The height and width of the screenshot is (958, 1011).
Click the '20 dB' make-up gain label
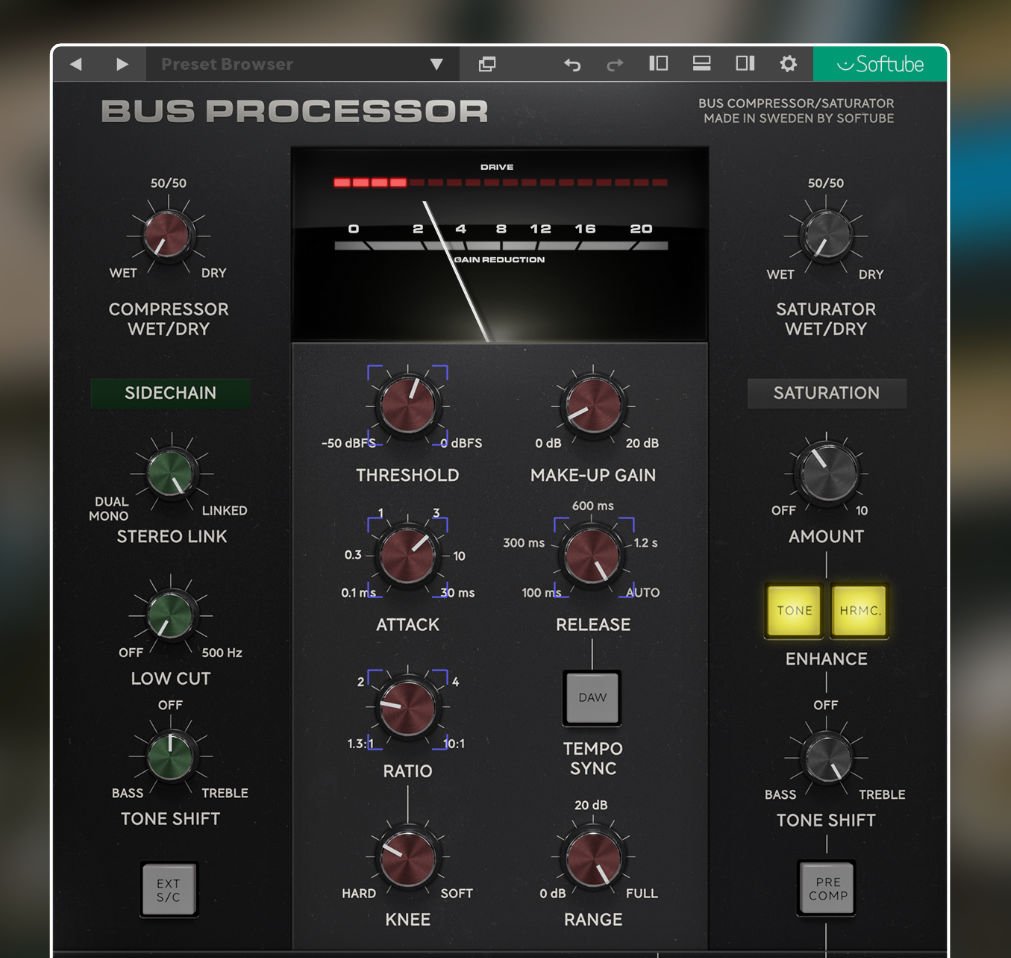[642, 443]
